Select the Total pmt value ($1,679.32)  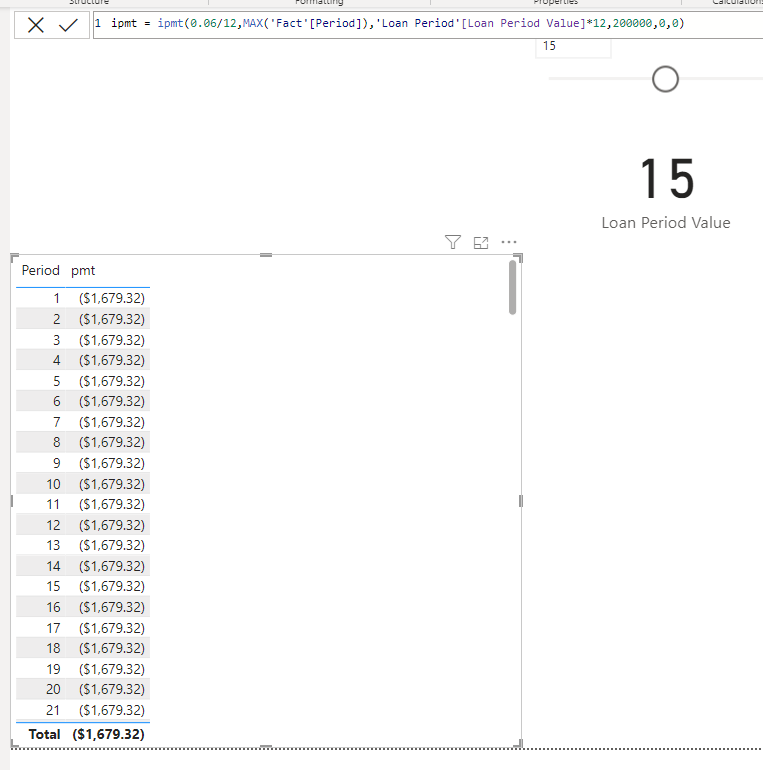109,735
